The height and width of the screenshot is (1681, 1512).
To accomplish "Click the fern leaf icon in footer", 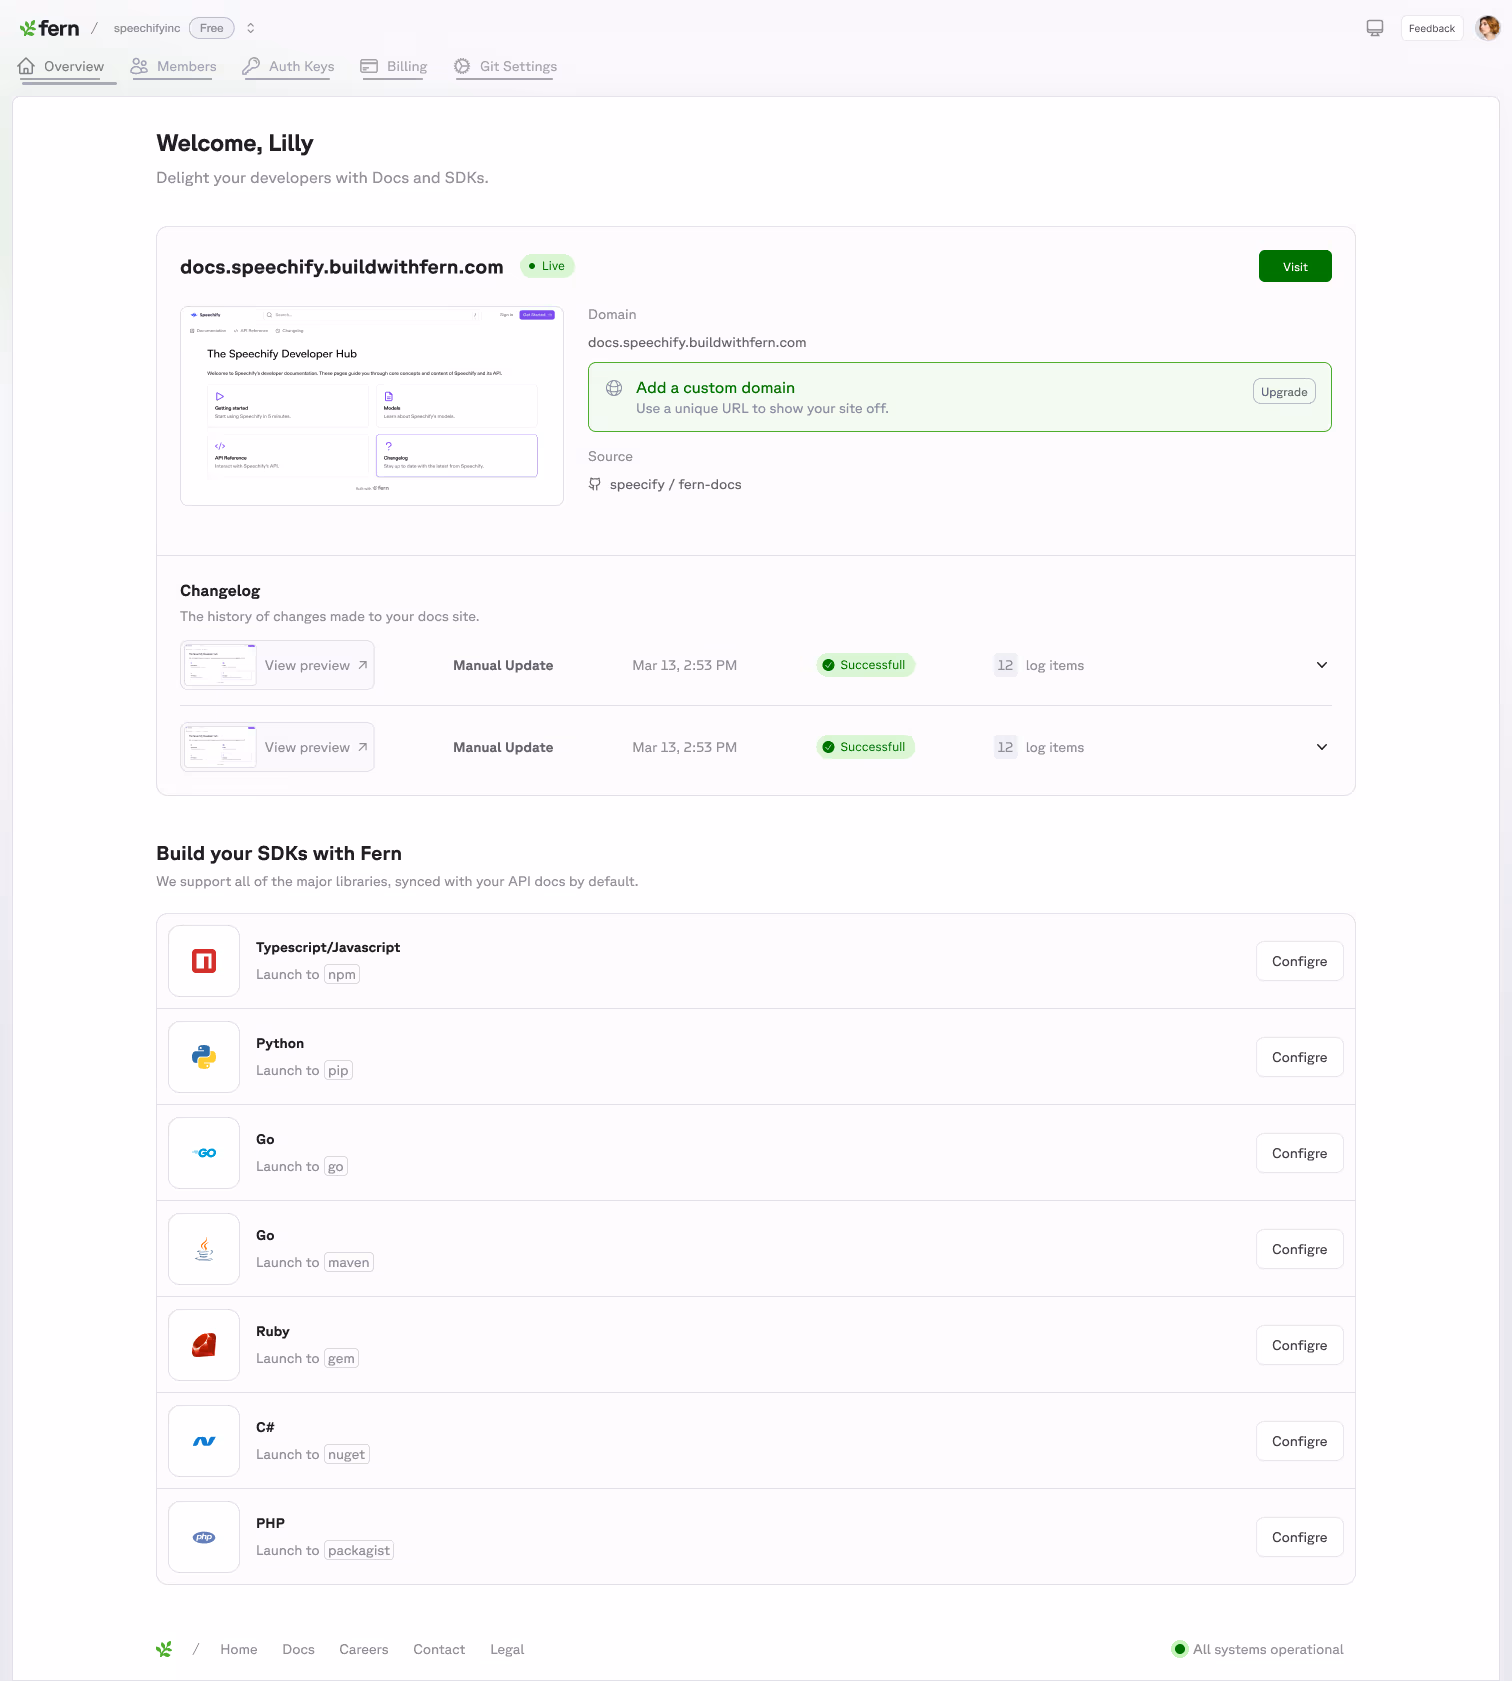I will tap(164, 1649).
